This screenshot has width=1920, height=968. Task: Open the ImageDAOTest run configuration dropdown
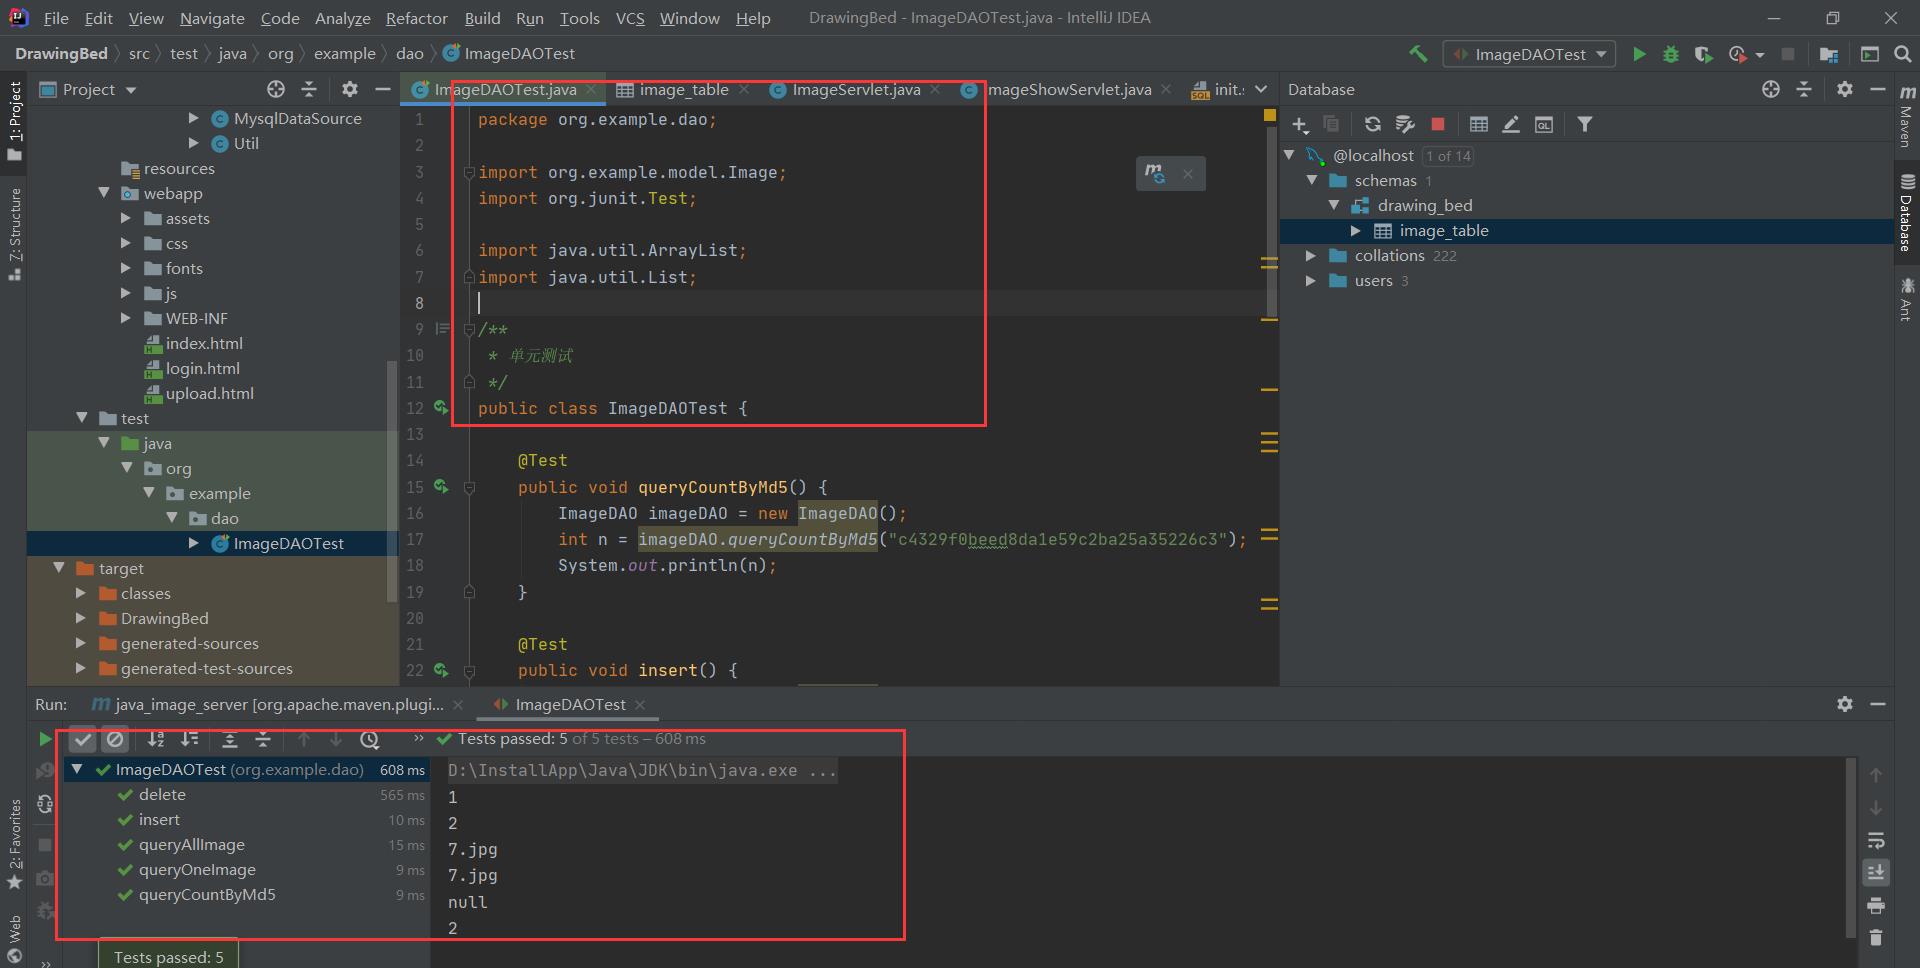click(x=1530, y=54)
